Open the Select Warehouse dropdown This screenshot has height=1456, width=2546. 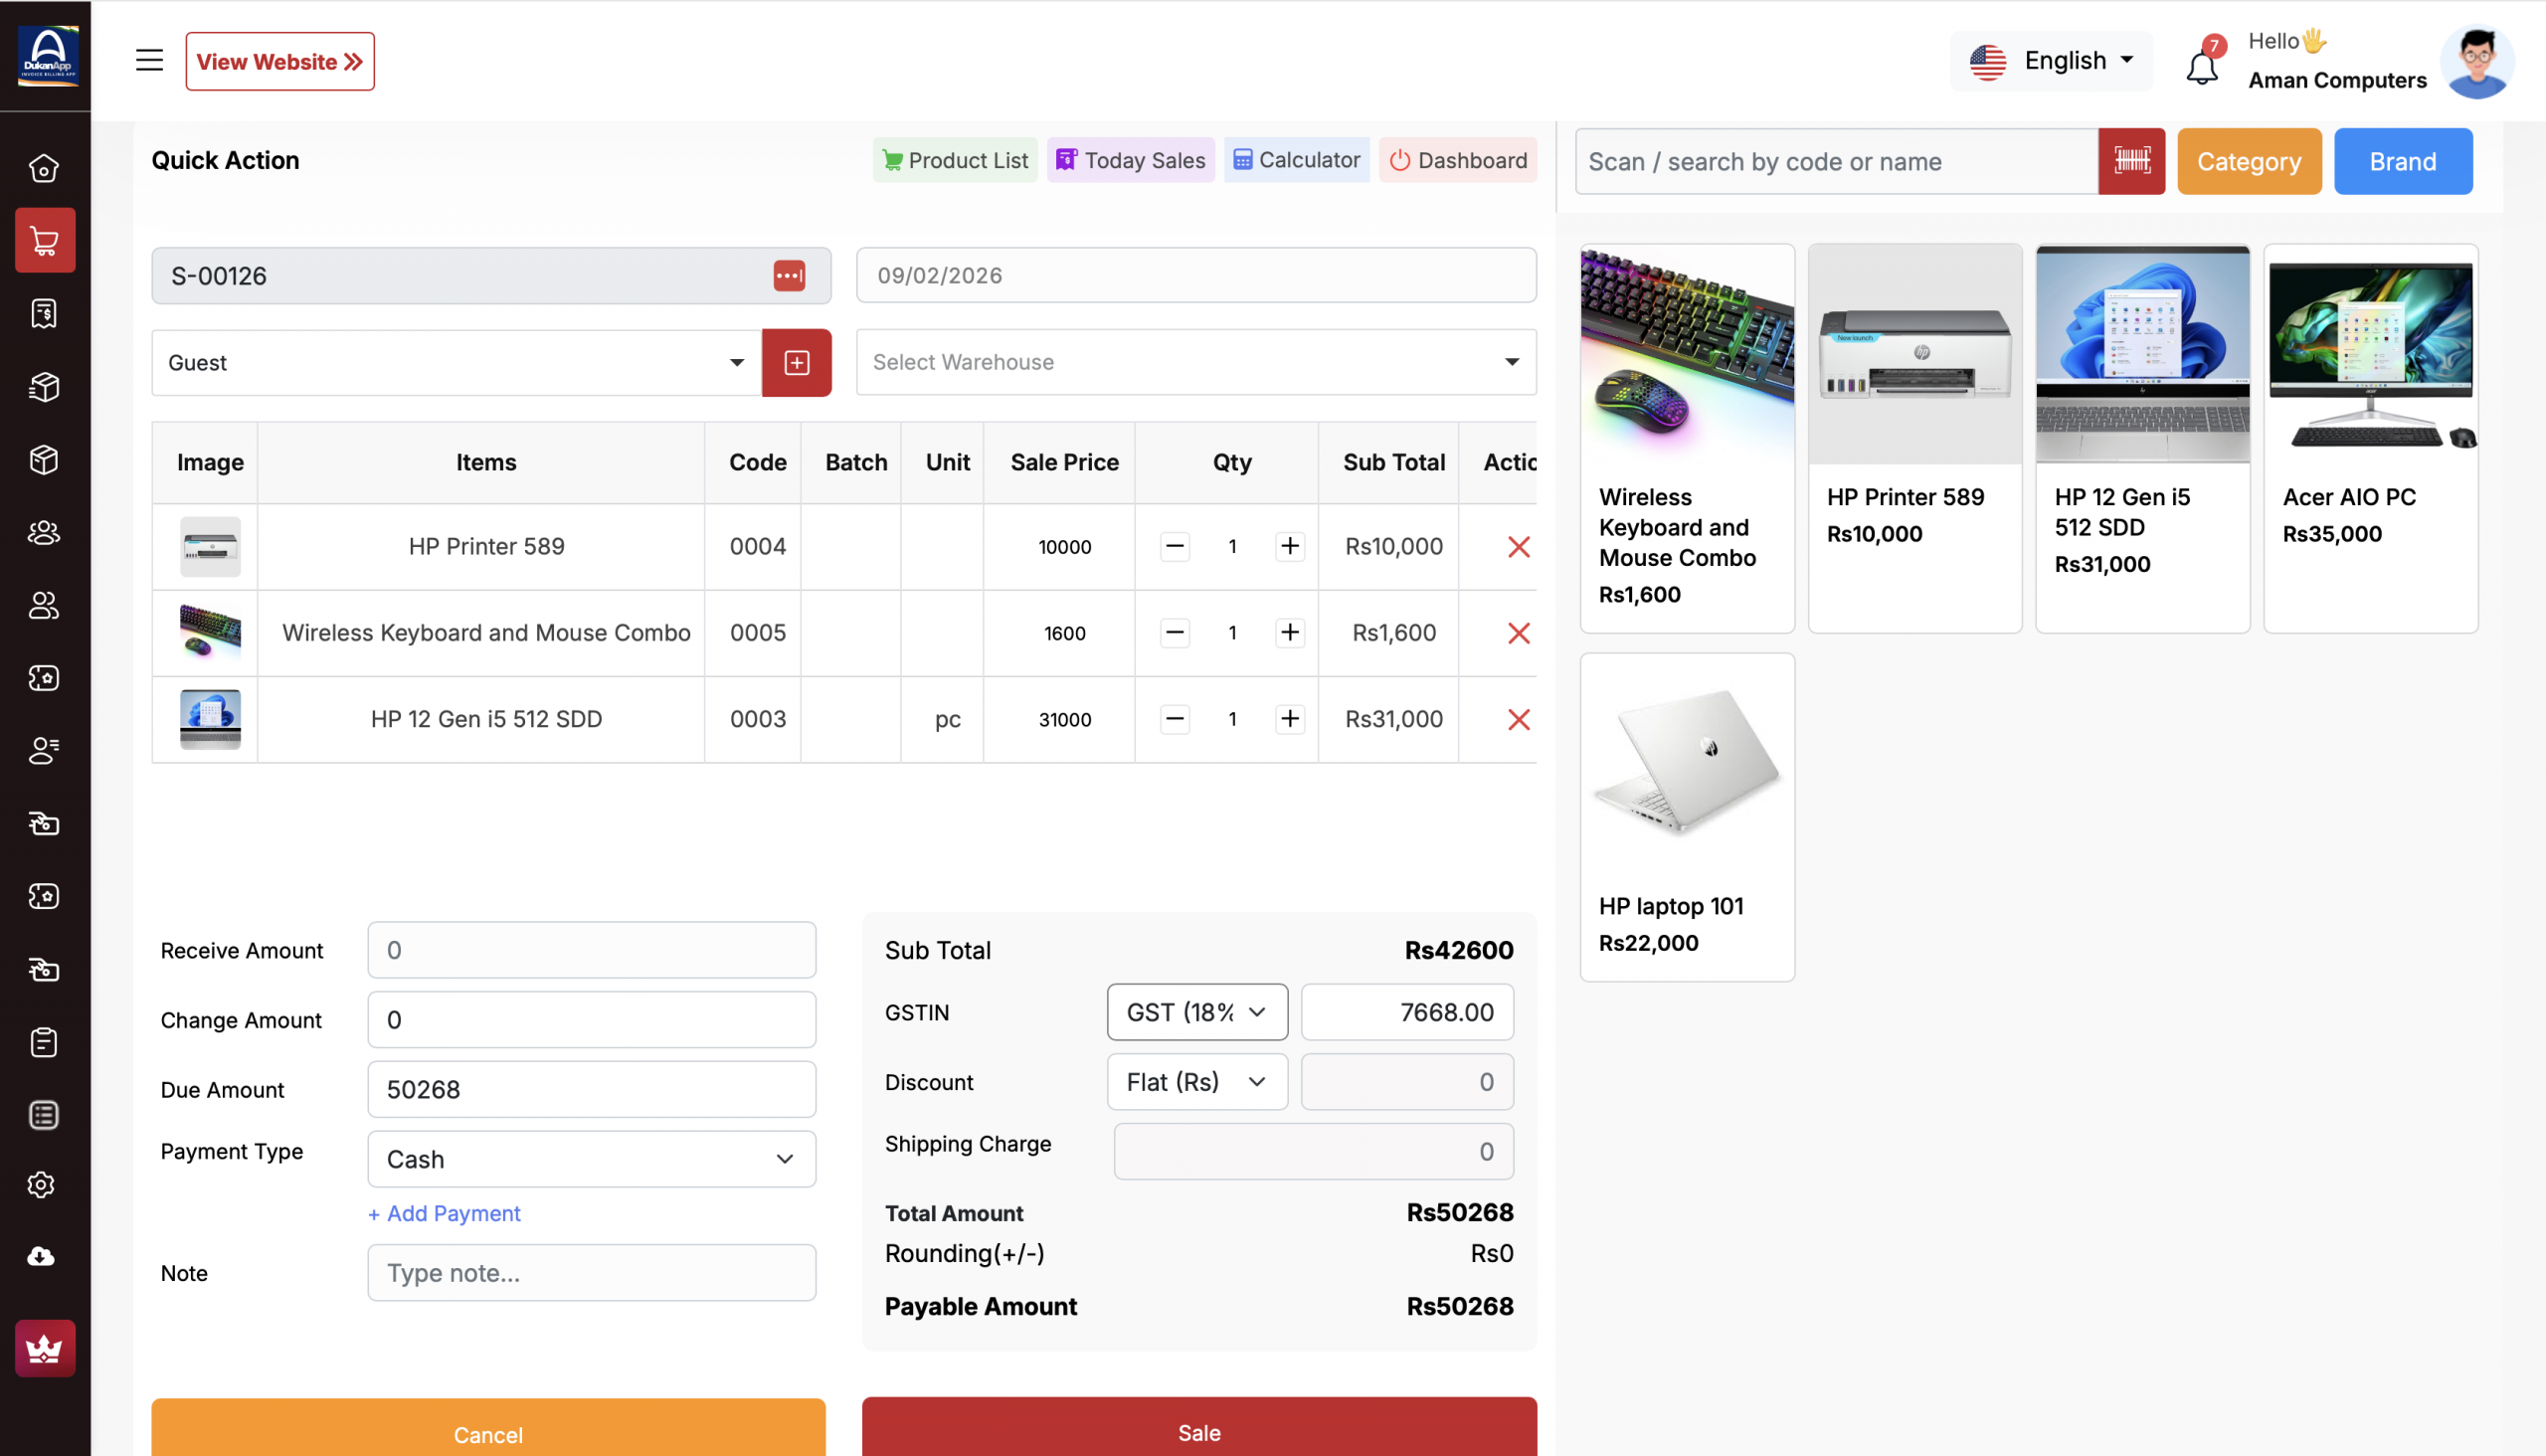pyautogui.click(x=1196, y=362)
